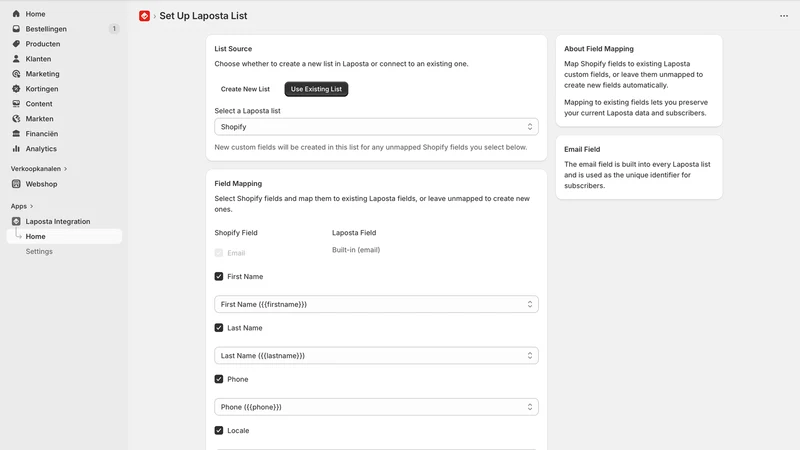
Task: Expand the Verkoopkanalen section
Action: click(x=39, y=169)
